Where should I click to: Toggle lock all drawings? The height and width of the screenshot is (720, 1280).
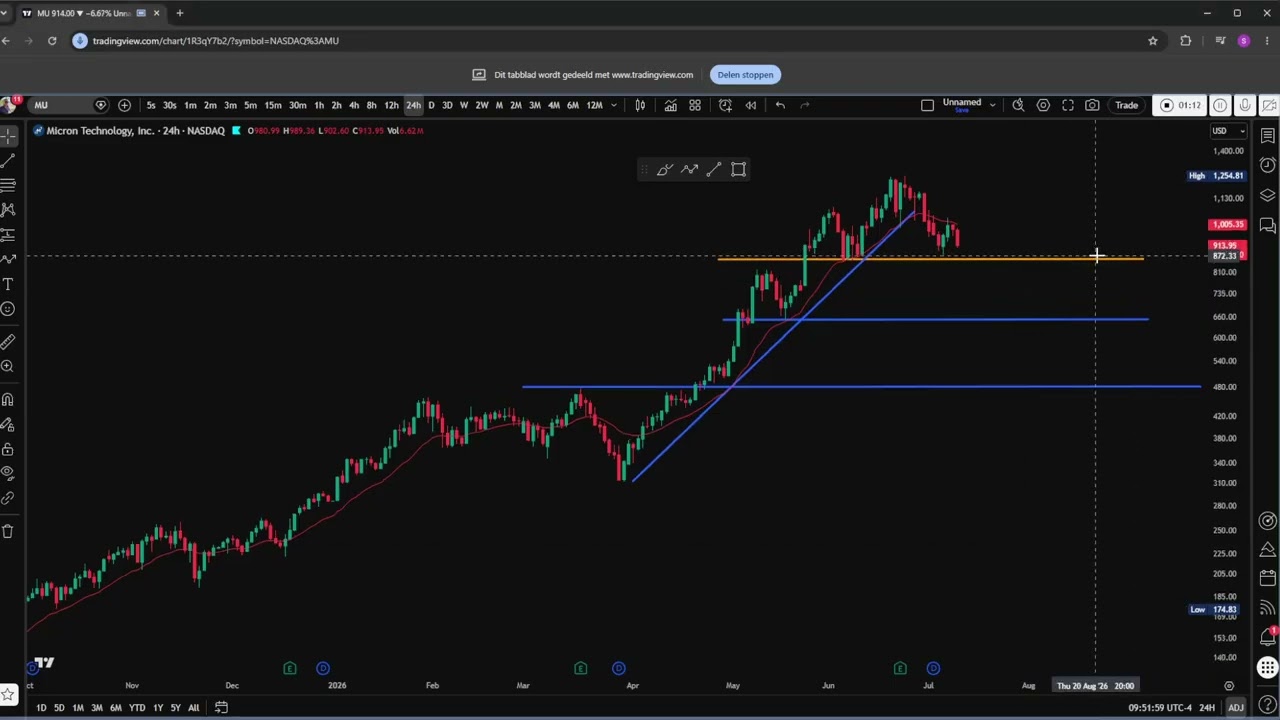tap(8, 449)
